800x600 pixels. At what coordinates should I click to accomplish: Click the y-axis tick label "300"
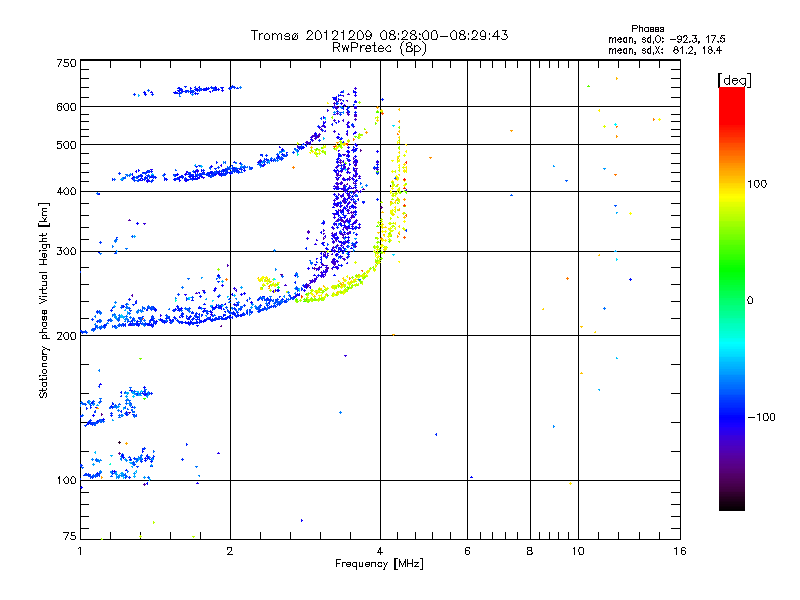pyautogui.click(x=66, y=251)
